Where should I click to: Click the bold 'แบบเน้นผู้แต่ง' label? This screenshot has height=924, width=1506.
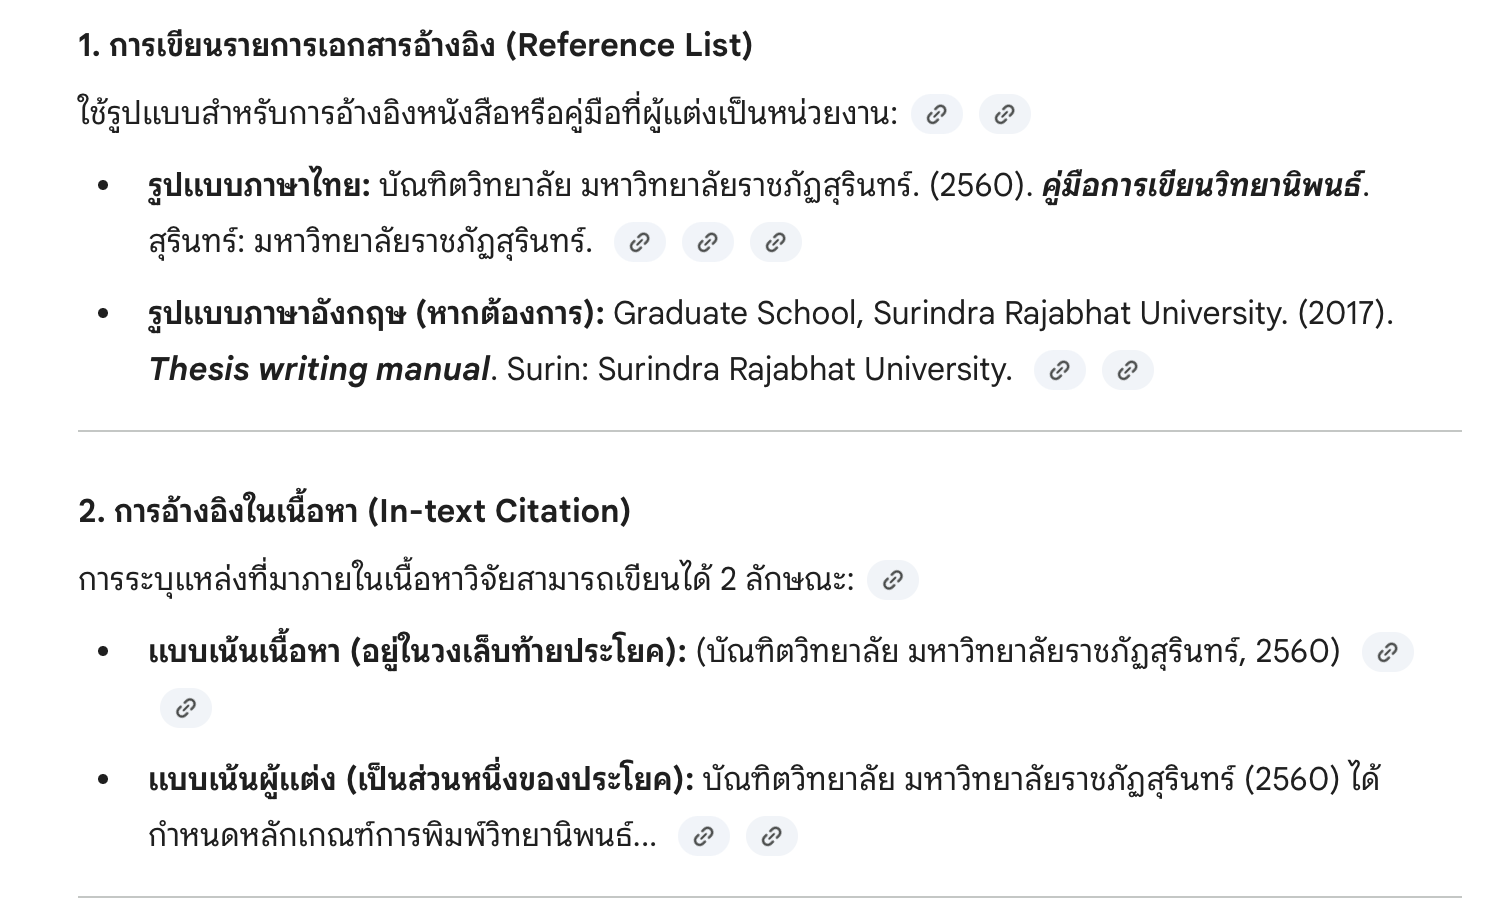click(242, 780)
